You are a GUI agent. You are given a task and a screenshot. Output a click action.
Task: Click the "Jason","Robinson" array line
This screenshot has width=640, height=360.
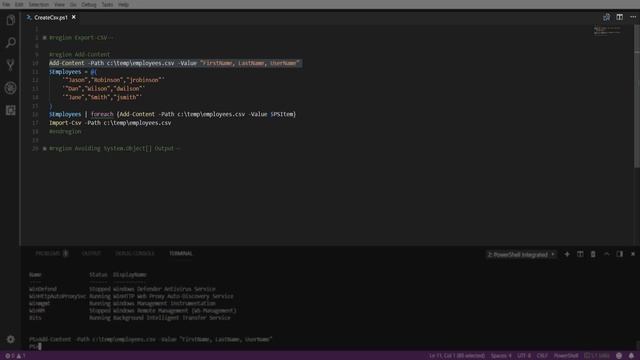coord(113,80)
